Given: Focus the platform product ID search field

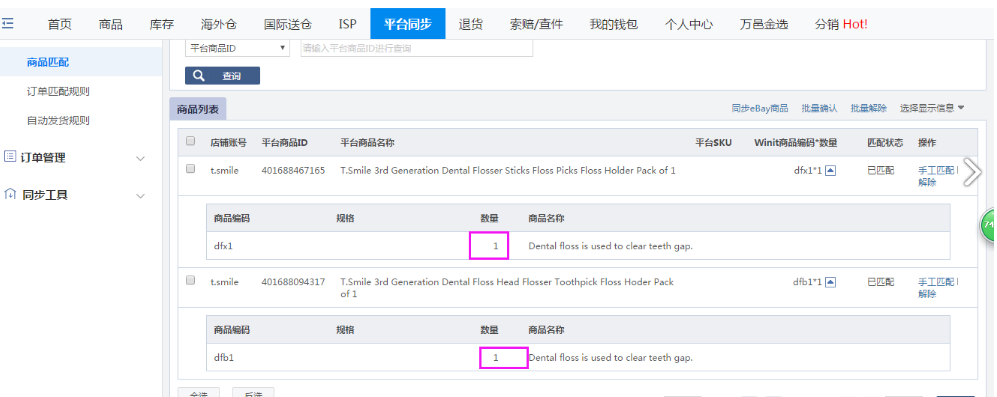Looking at the screenshot, I should [416, 48].
